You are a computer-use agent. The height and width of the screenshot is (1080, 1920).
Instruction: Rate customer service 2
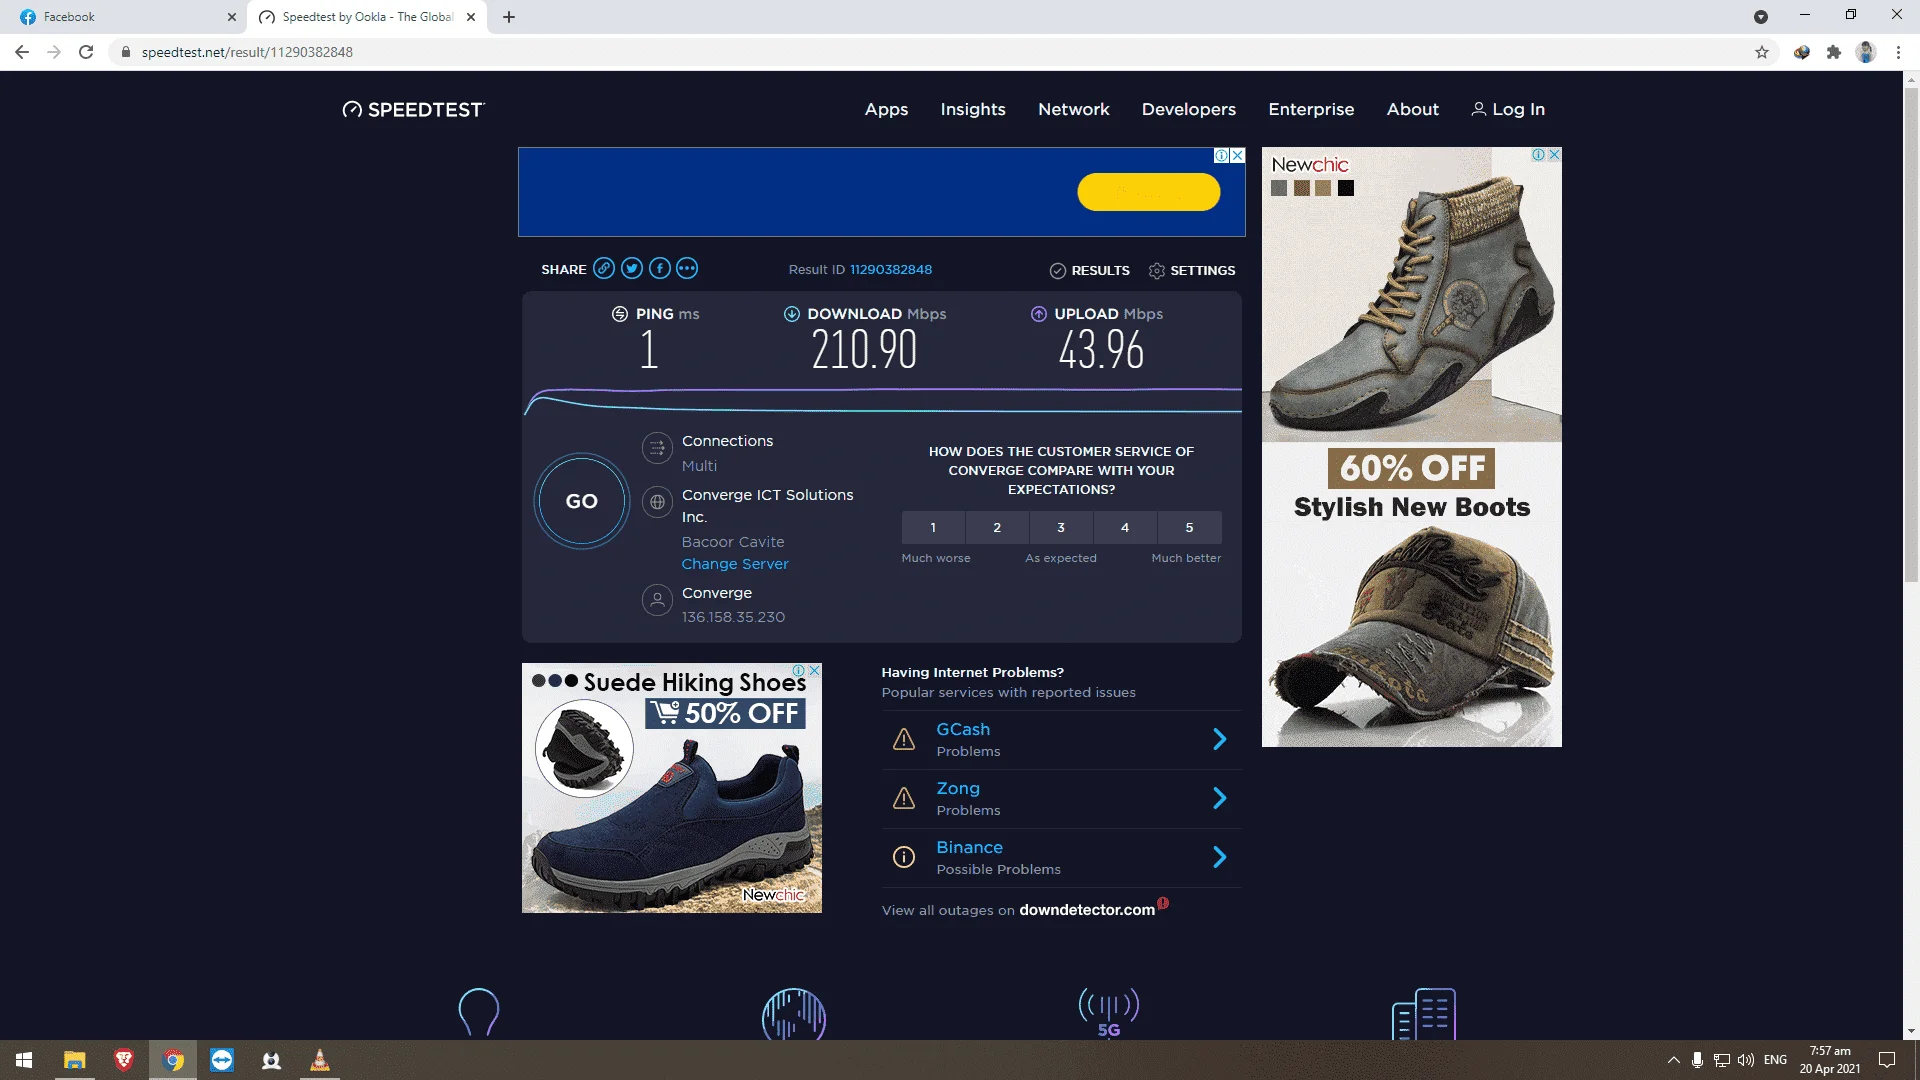point(997,527)
